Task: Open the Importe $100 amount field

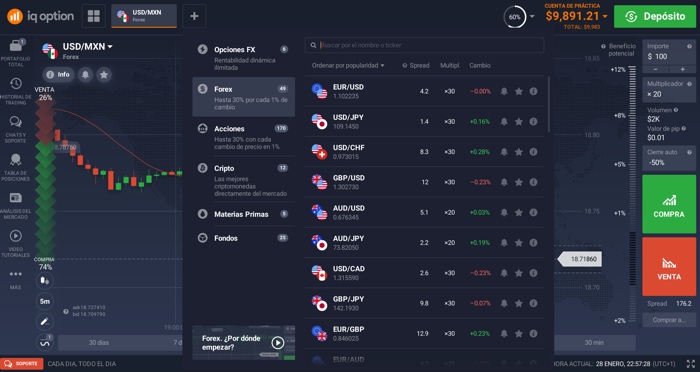Action: [669, 52]
